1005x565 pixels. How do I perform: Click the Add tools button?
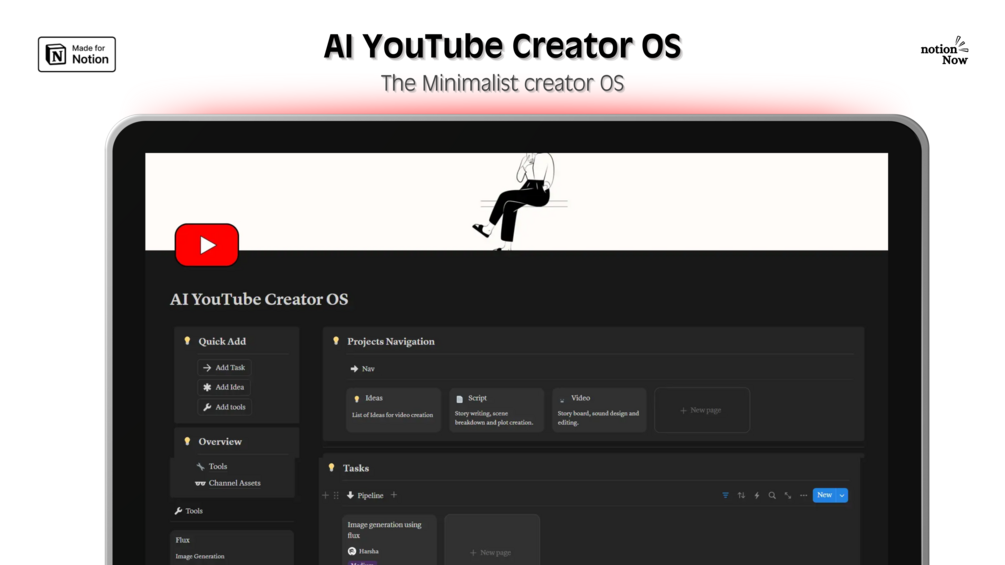point(224,407)
